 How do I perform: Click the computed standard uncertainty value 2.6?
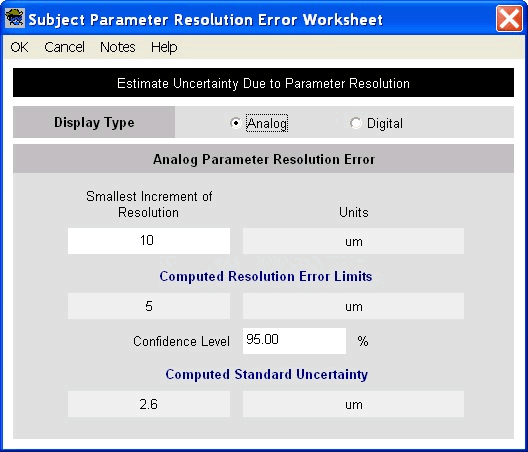pos(149,404)
